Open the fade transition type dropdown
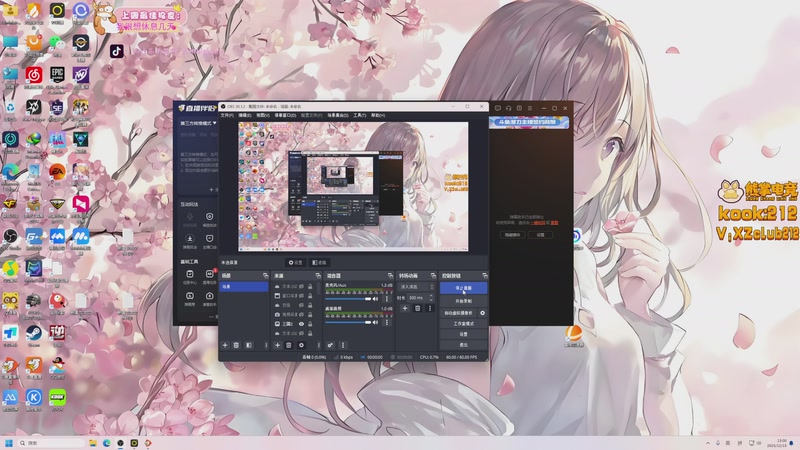Viewport: 800px width, 450px height. click(416, 287)
